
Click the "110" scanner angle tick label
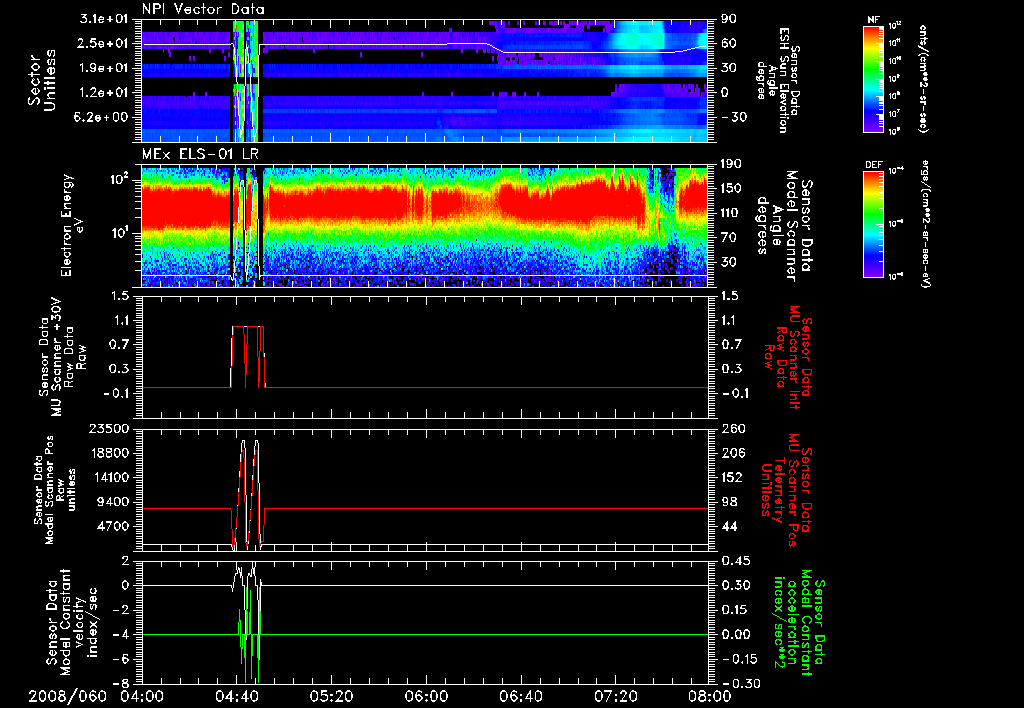click(x=729, y=213)
